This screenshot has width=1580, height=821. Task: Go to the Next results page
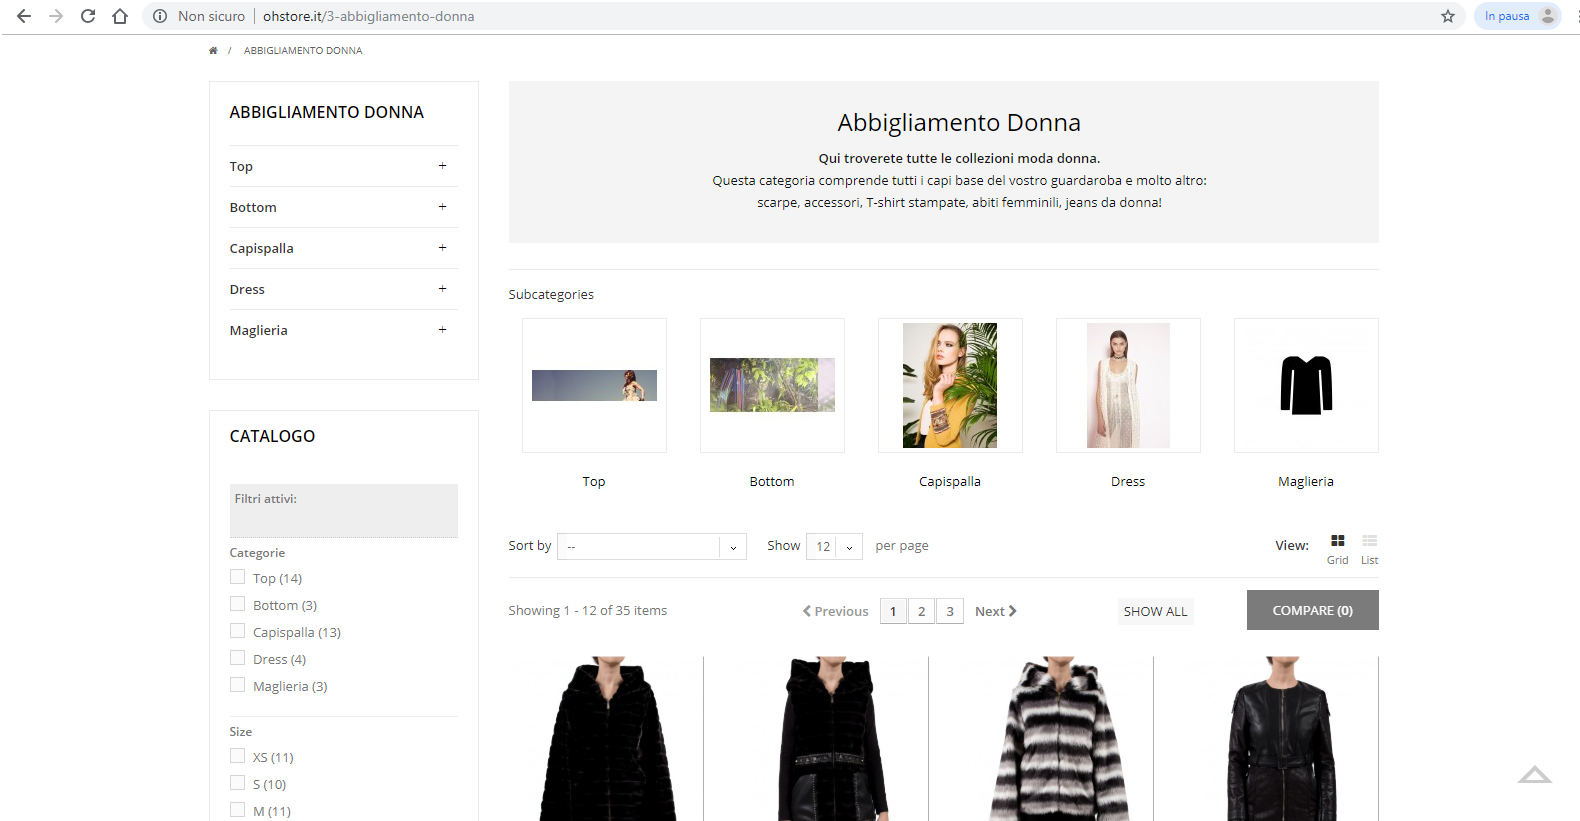pos(996,611)
